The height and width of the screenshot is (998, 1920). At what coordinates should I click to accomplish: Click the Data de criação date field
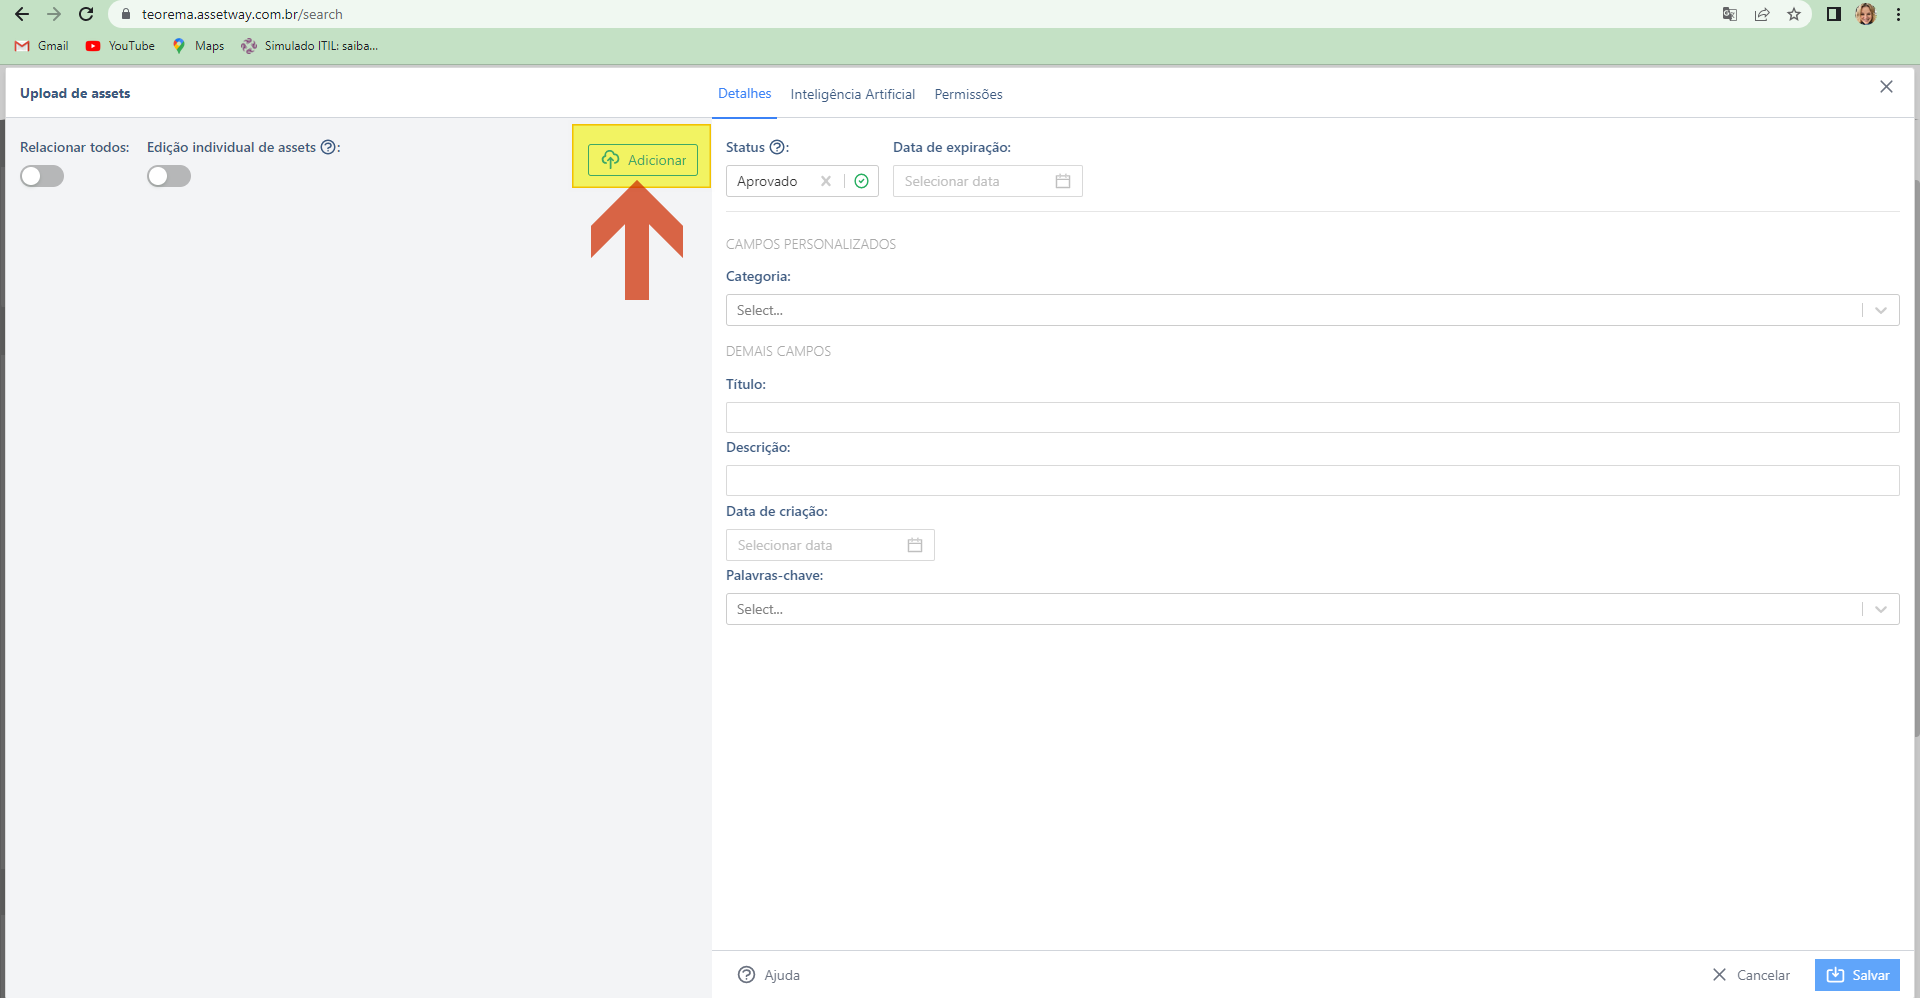tap(830, 545)
